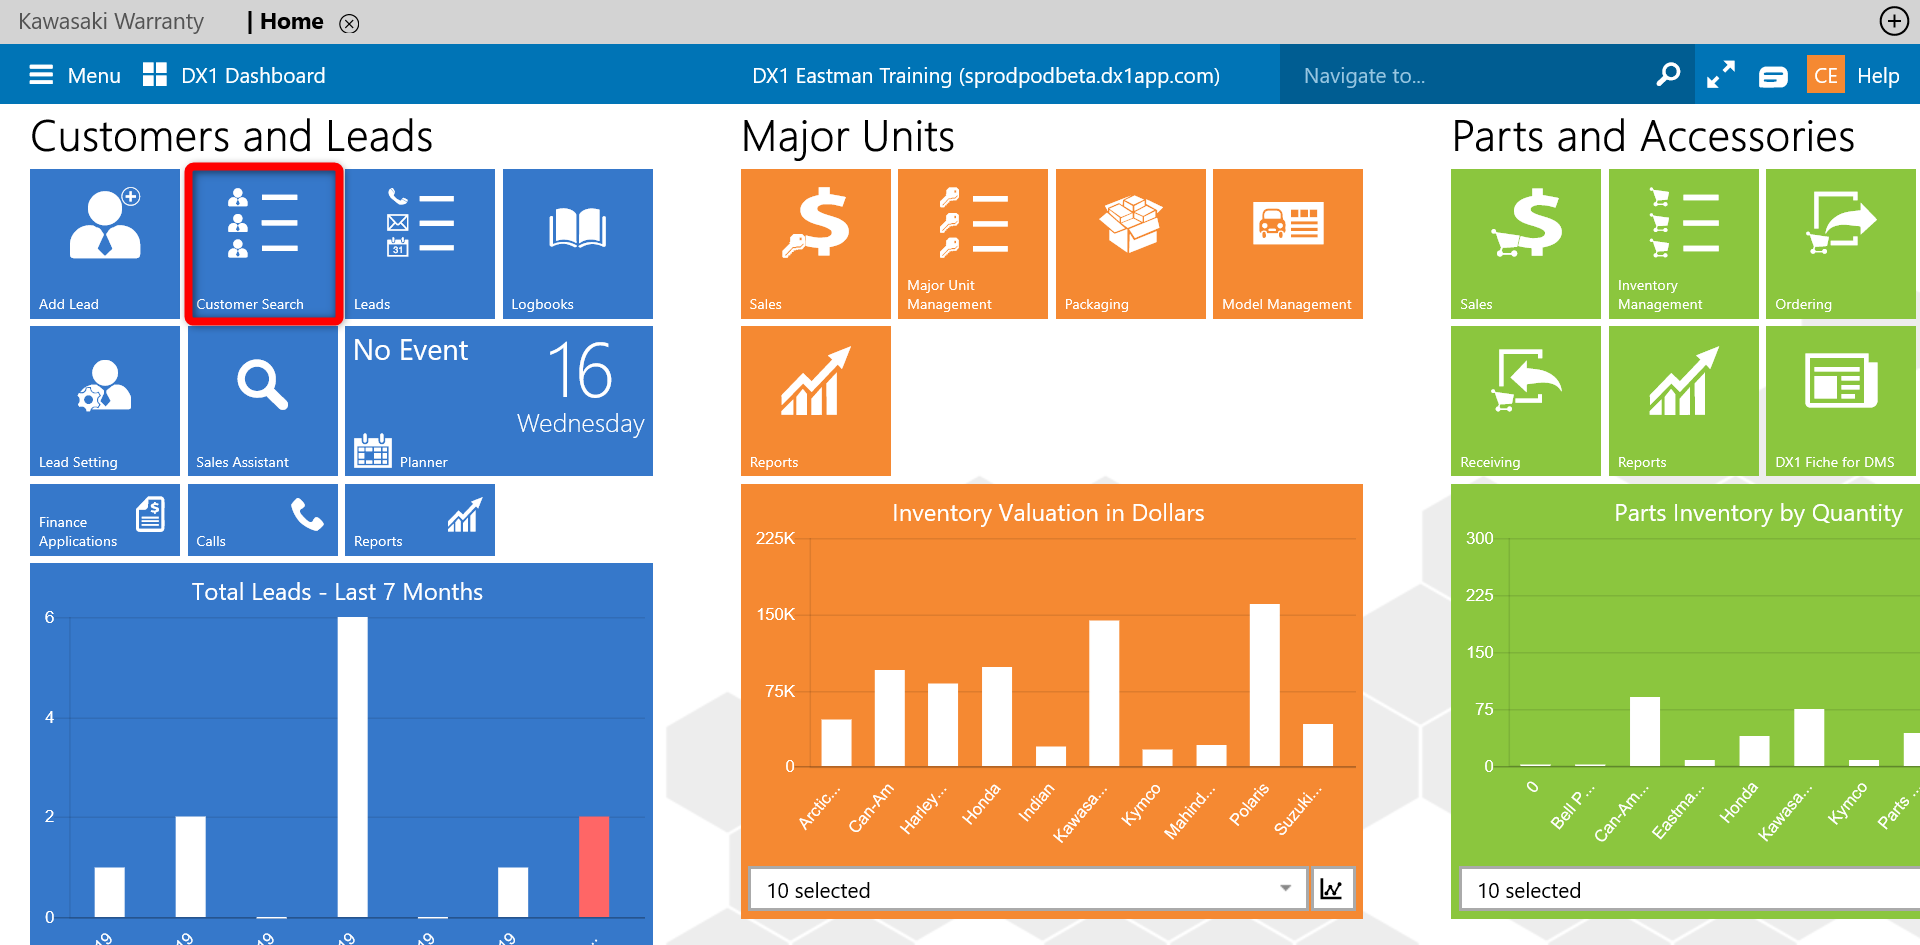
Task: Click the red bar in Total Leads chart
Action: (594, 867)
